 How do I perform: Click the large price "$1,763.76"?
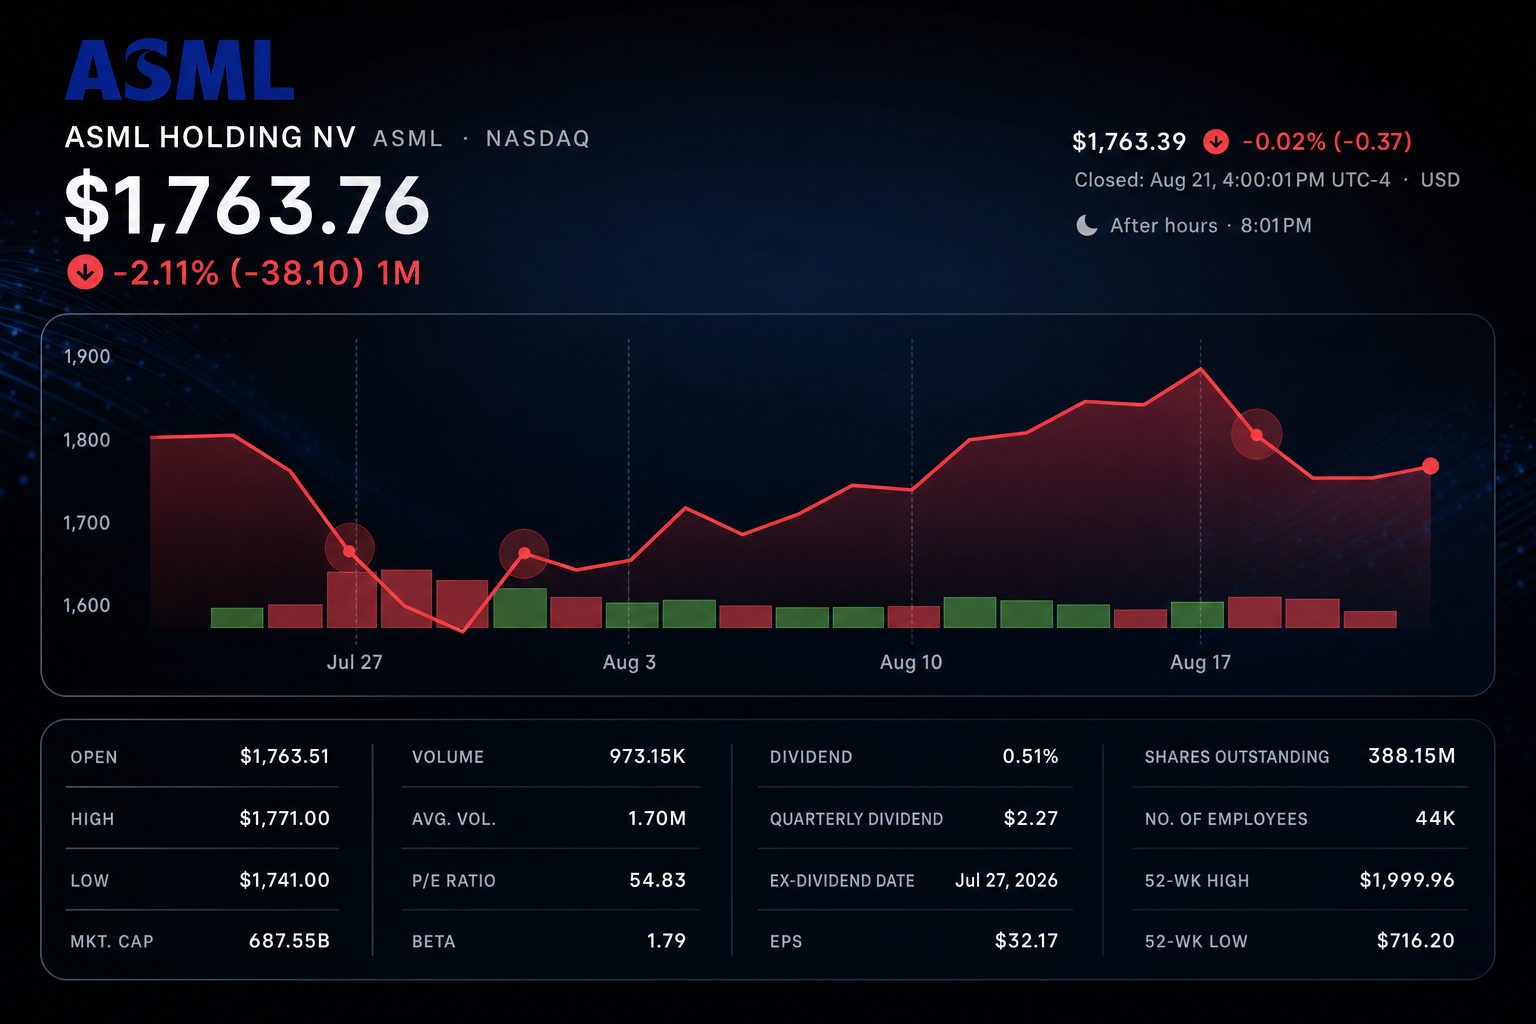point(247,206)
